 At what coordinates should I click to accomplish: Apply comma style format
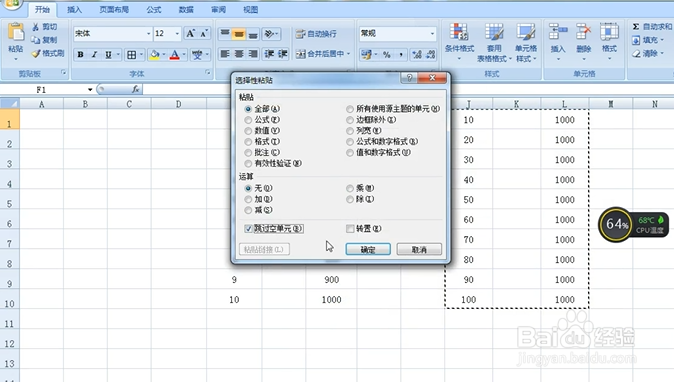(401, 55)
